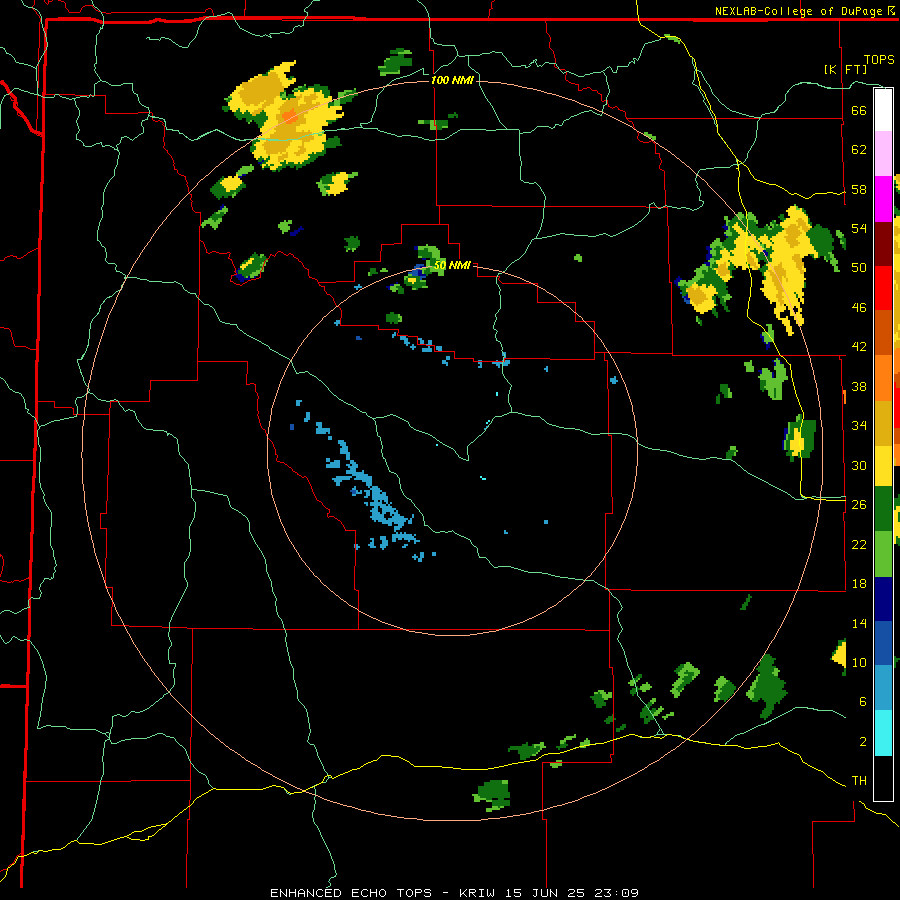Click the 10 value on the legend scale
The height and width of the screenshot is (900, 900).
point(859,662)
